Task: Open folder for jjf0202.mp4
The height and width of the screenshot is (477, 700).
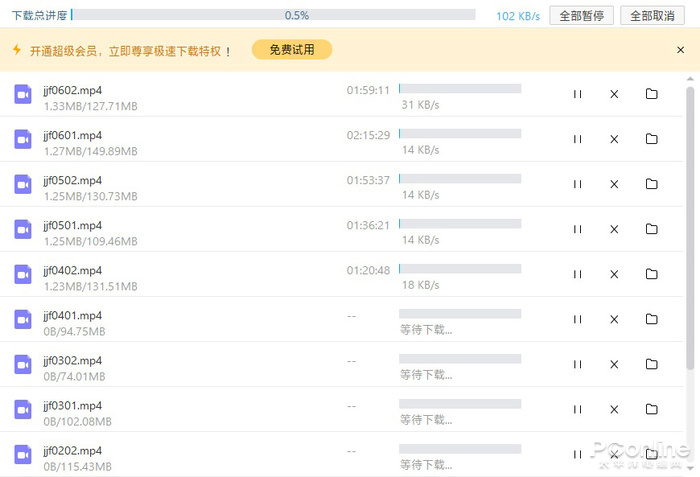Action: coord(651,454)
